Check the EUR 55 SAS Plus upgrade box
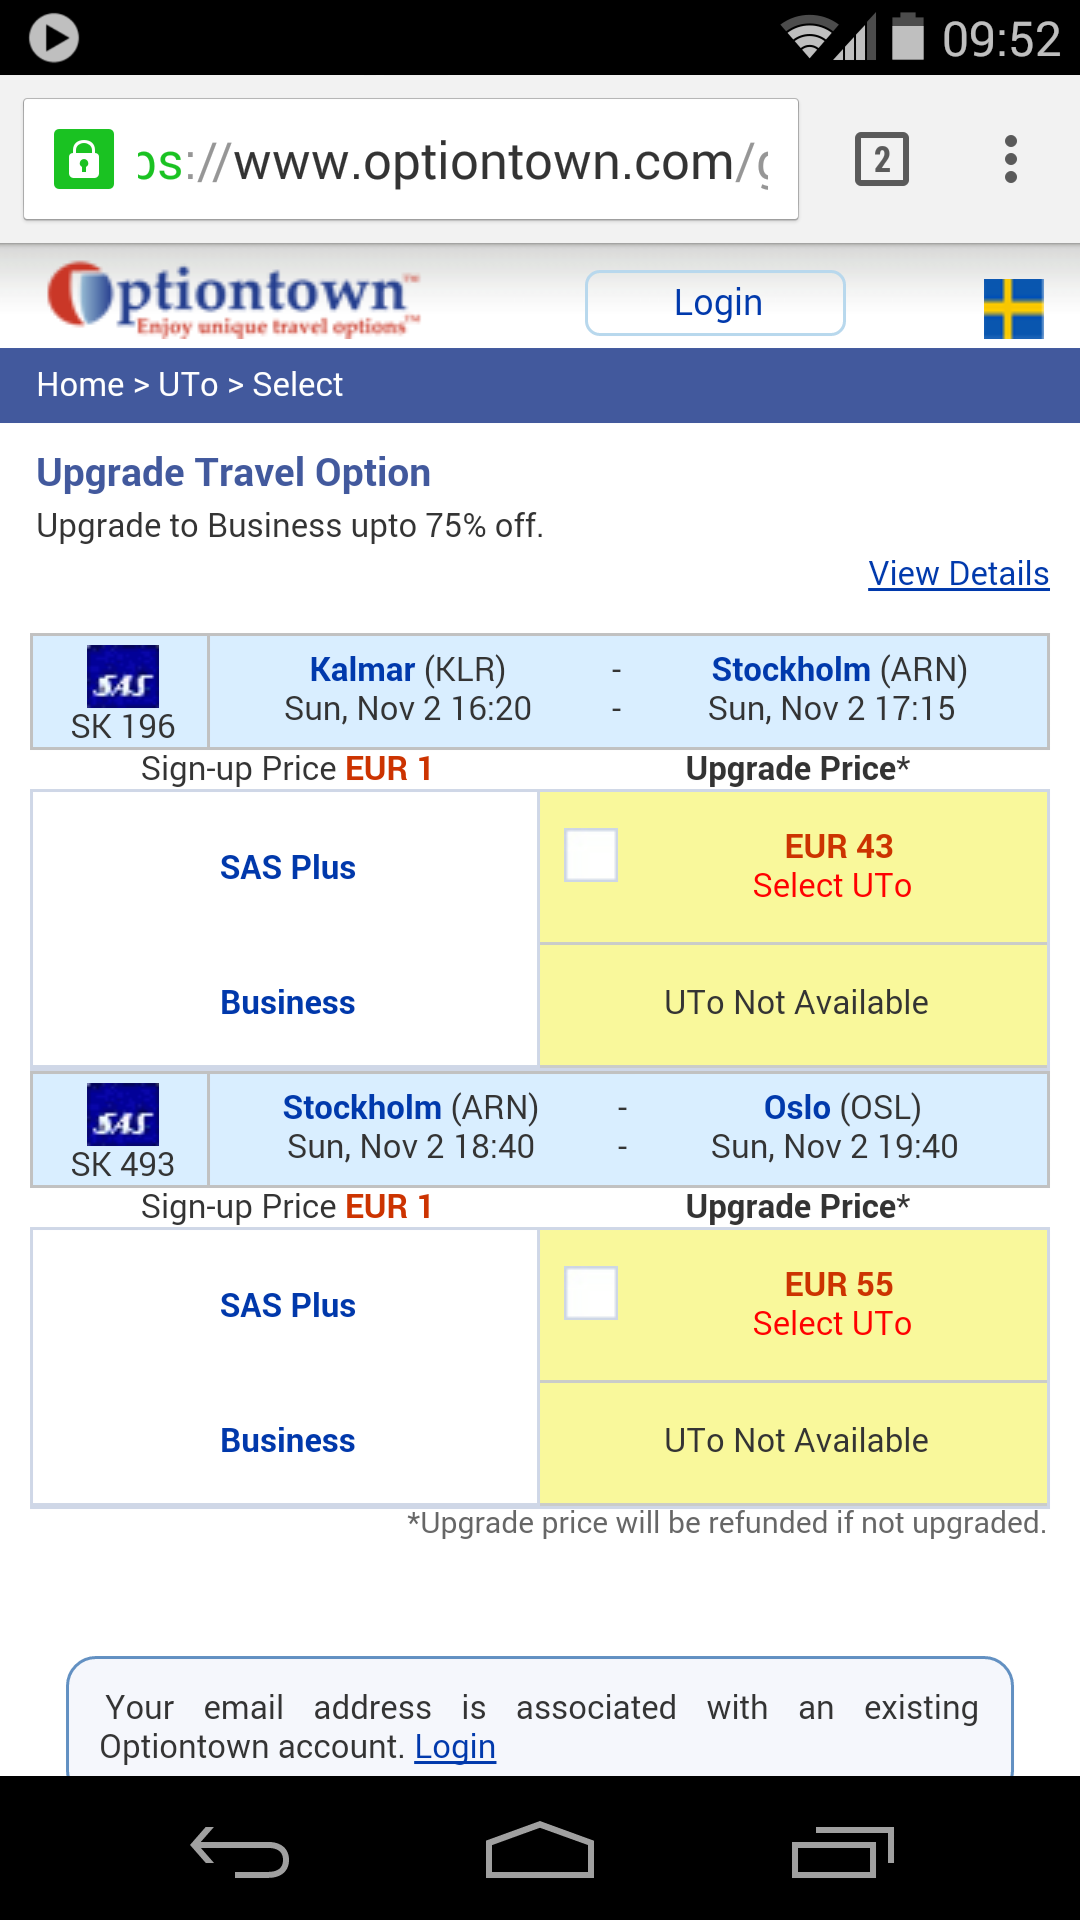The image size is (1080, 1920). [x=591, y=1293]
